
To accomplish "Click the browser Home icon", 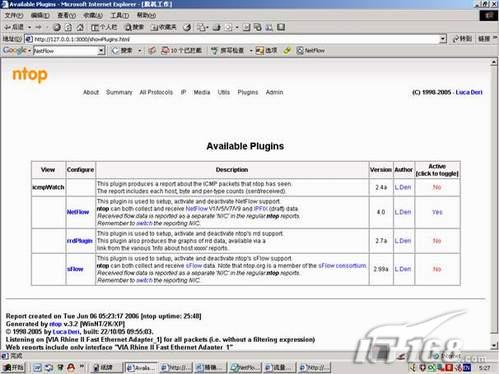I will point(80,27).
